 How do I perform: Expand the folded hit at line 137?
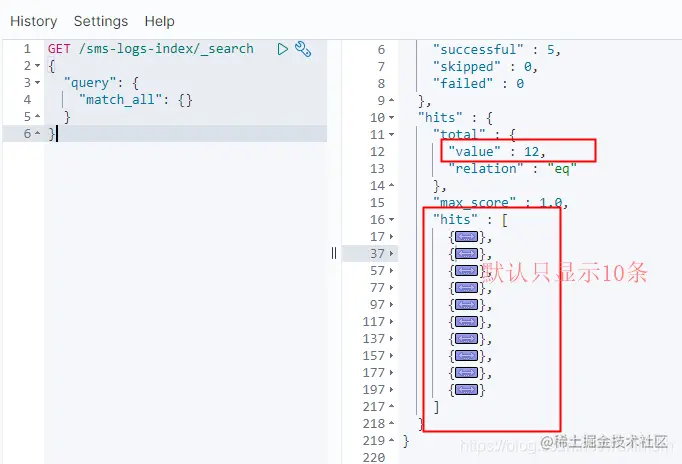pos(391,338)
